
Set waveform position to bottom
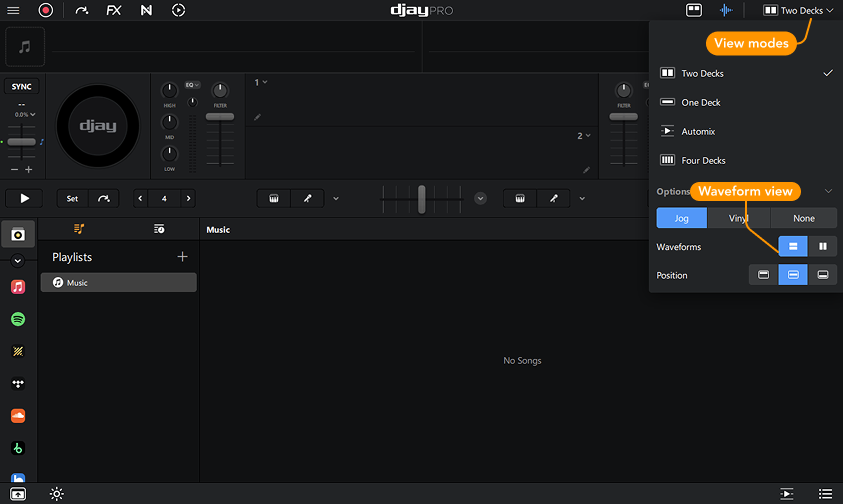pos(823,275)
